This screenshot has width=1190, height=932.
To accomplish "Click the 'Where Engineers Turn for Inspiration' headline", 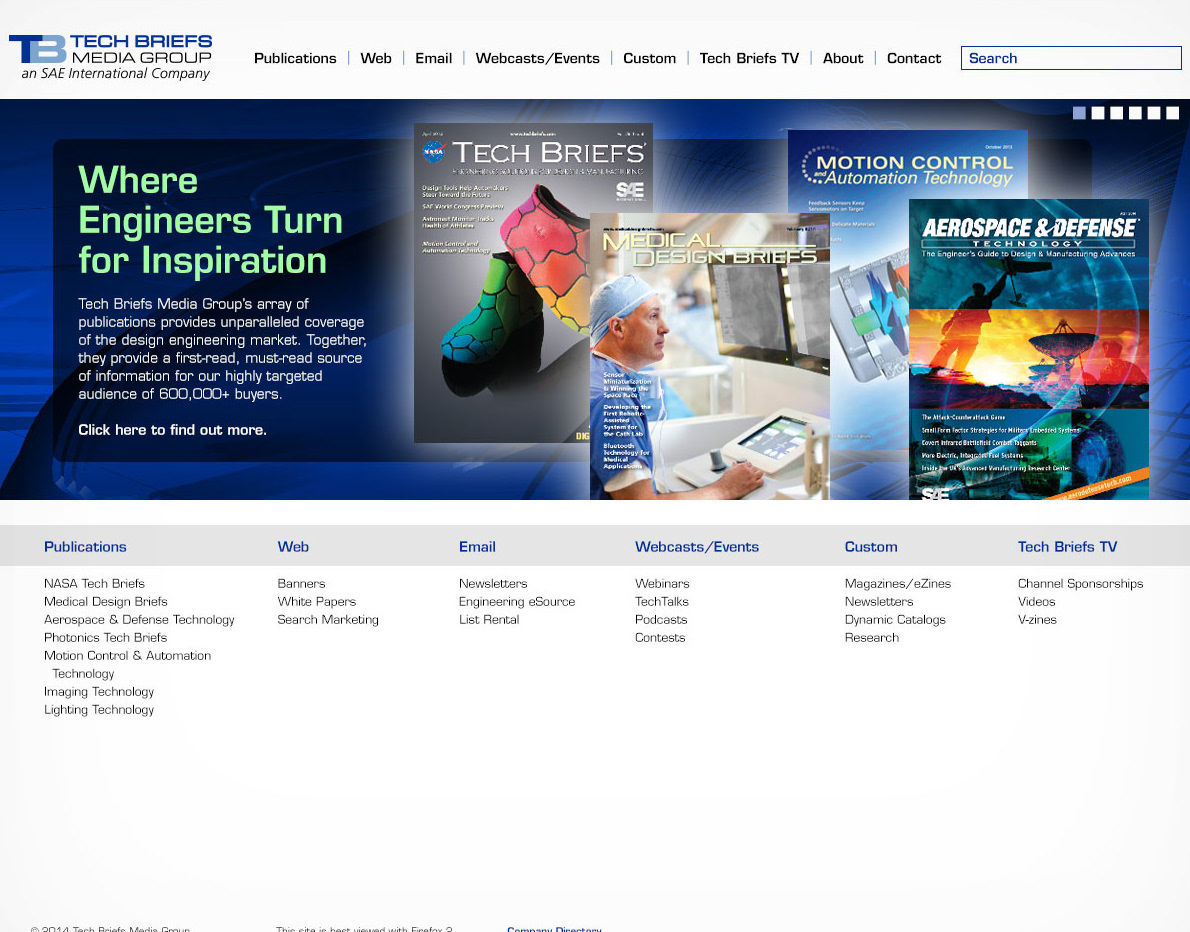I will pos(209,220).
